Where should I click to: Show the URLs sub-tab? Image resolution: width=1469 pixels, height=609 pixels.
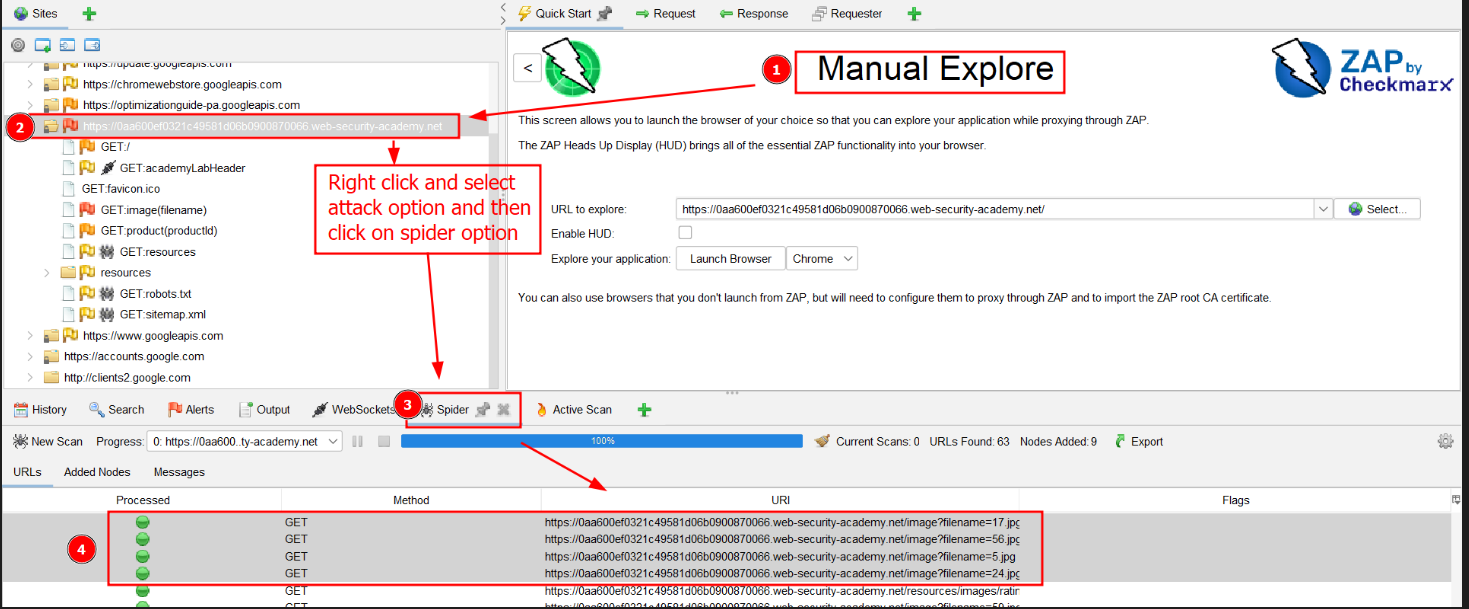(x=27, y=472)
